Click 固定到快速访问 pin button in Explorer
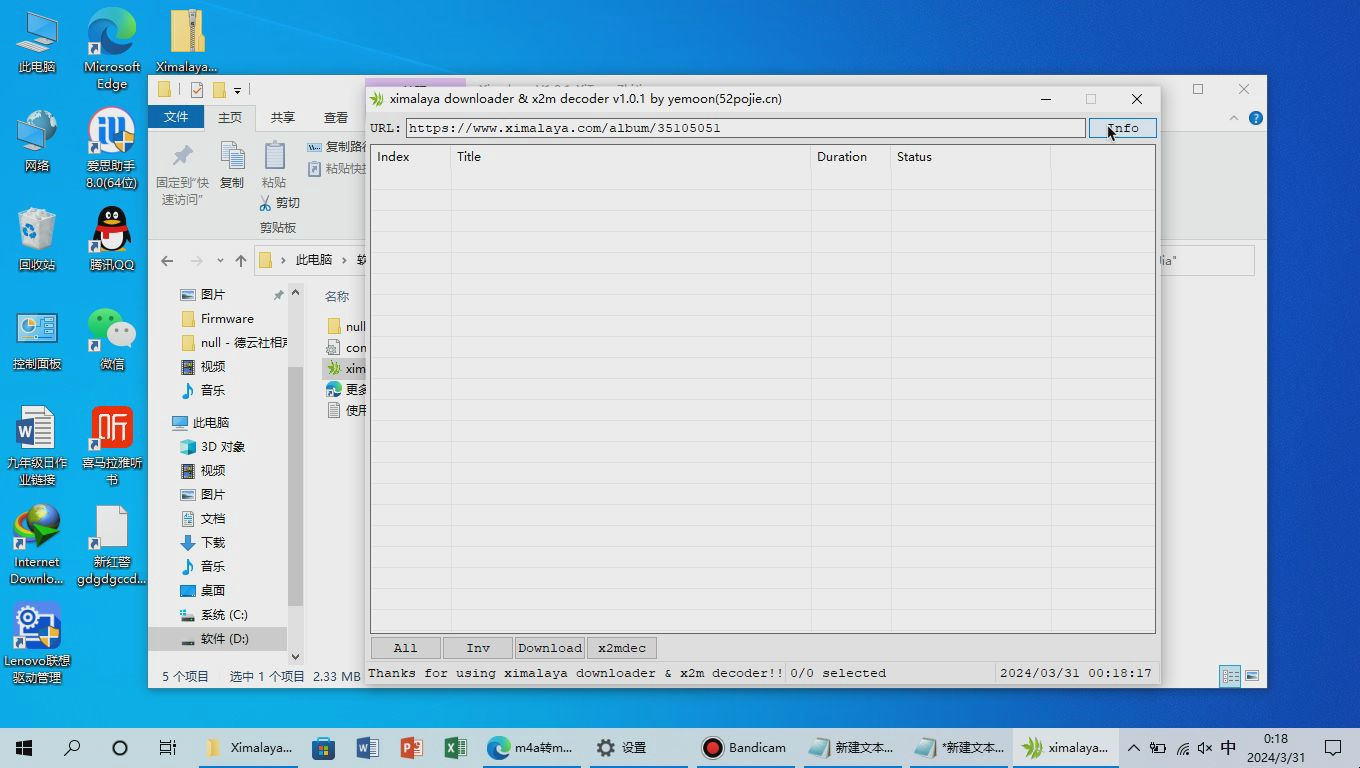 (181, 174)
